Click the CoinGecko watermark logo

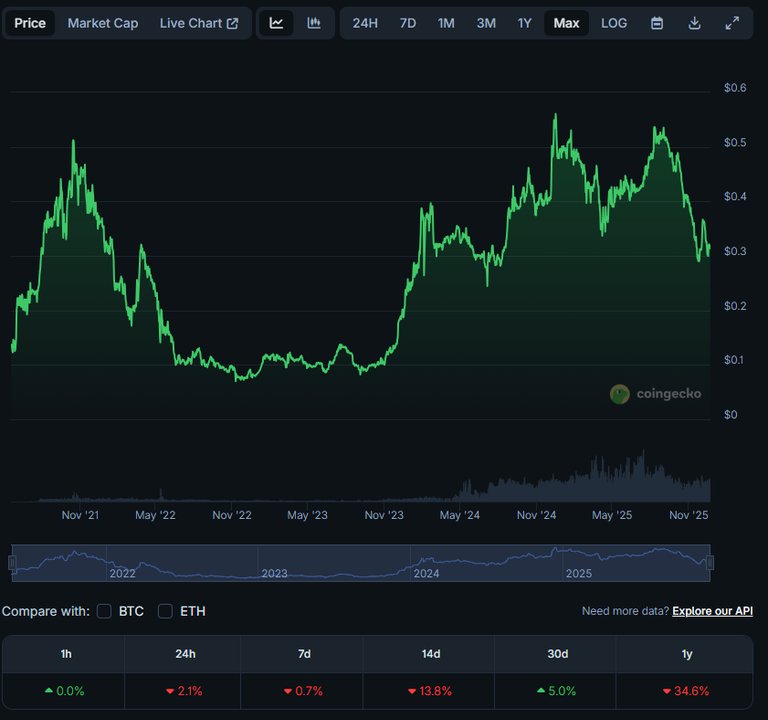(655, 394)
